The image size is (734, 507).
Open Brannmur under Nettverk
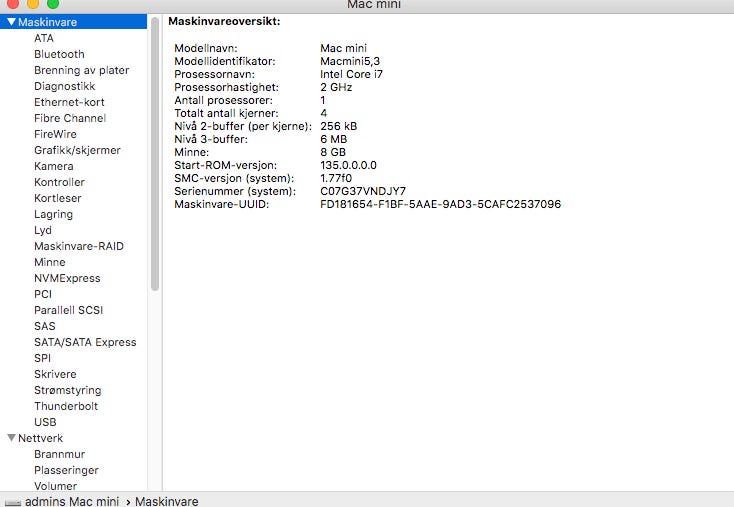[59, 454]
